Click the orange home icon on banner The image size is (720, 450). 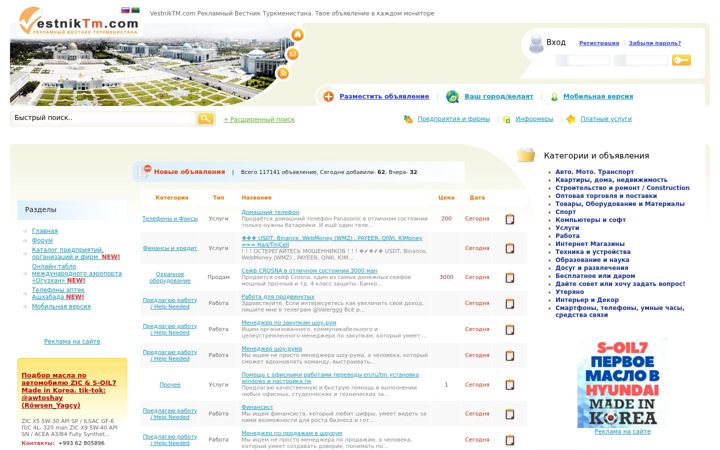(x=298, y=35)
